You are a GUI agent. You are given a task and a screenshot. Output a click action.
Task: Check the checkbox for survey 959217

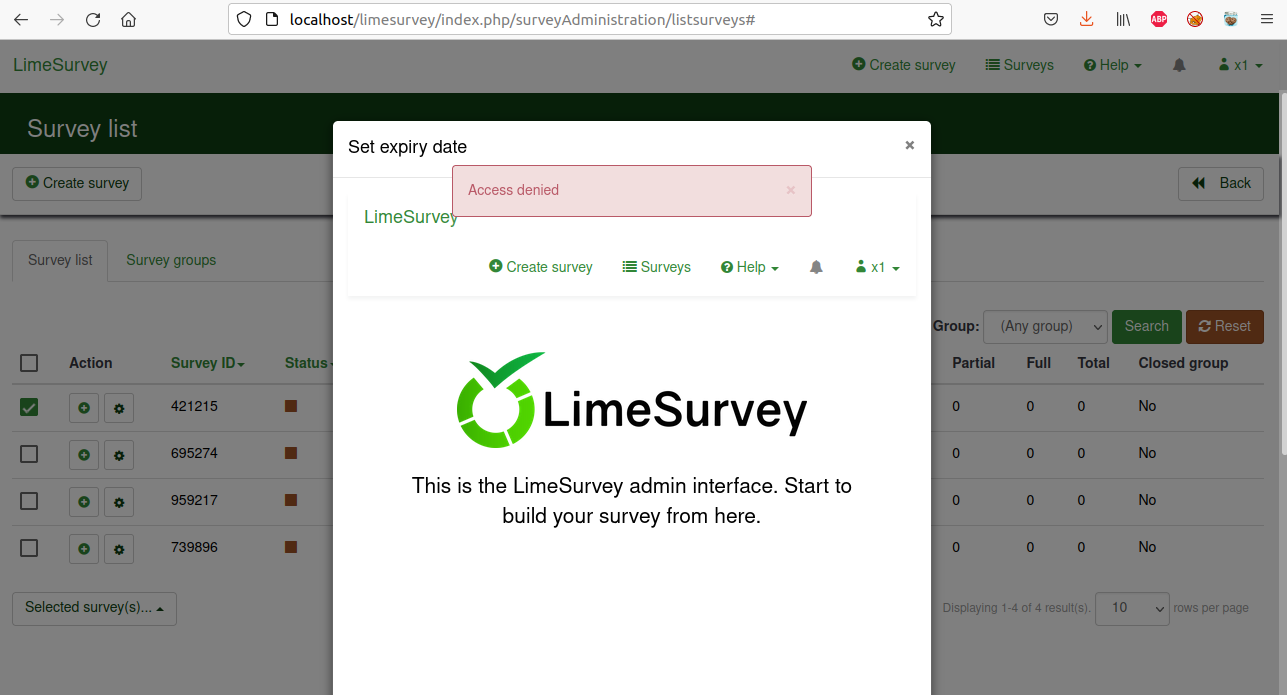pos(29,501)
